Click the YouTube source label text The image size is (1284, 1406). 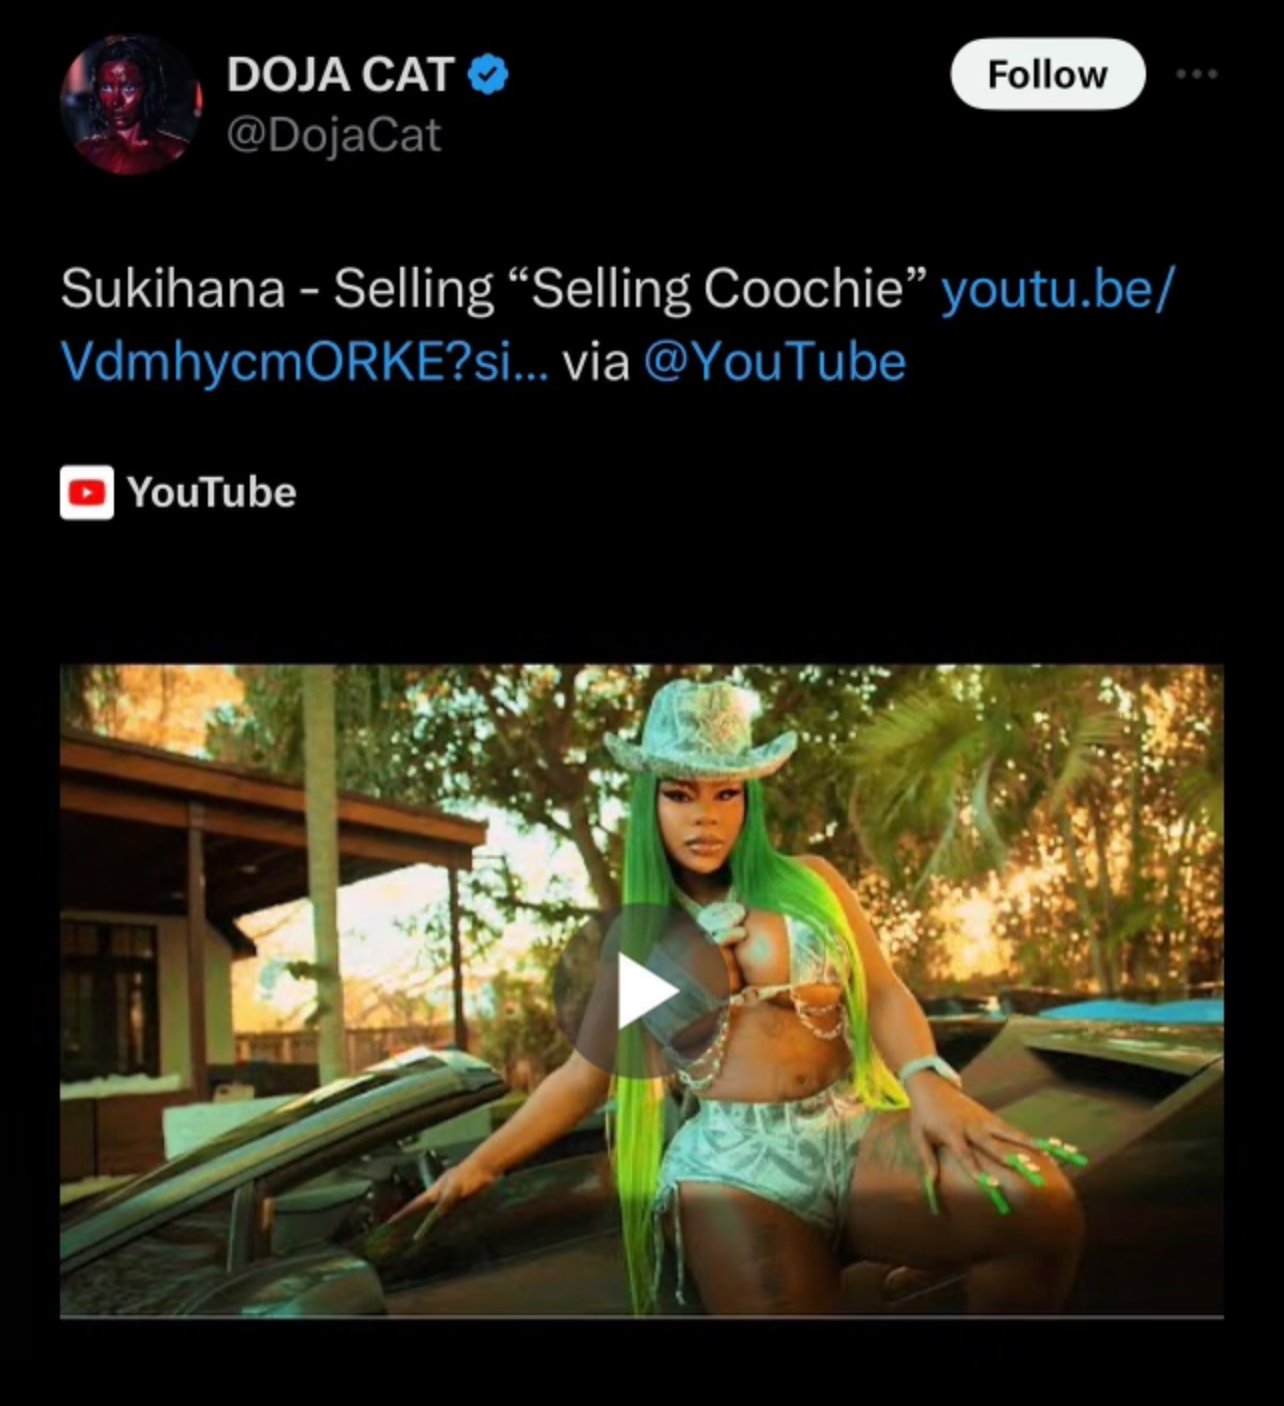tap(212, 493)
